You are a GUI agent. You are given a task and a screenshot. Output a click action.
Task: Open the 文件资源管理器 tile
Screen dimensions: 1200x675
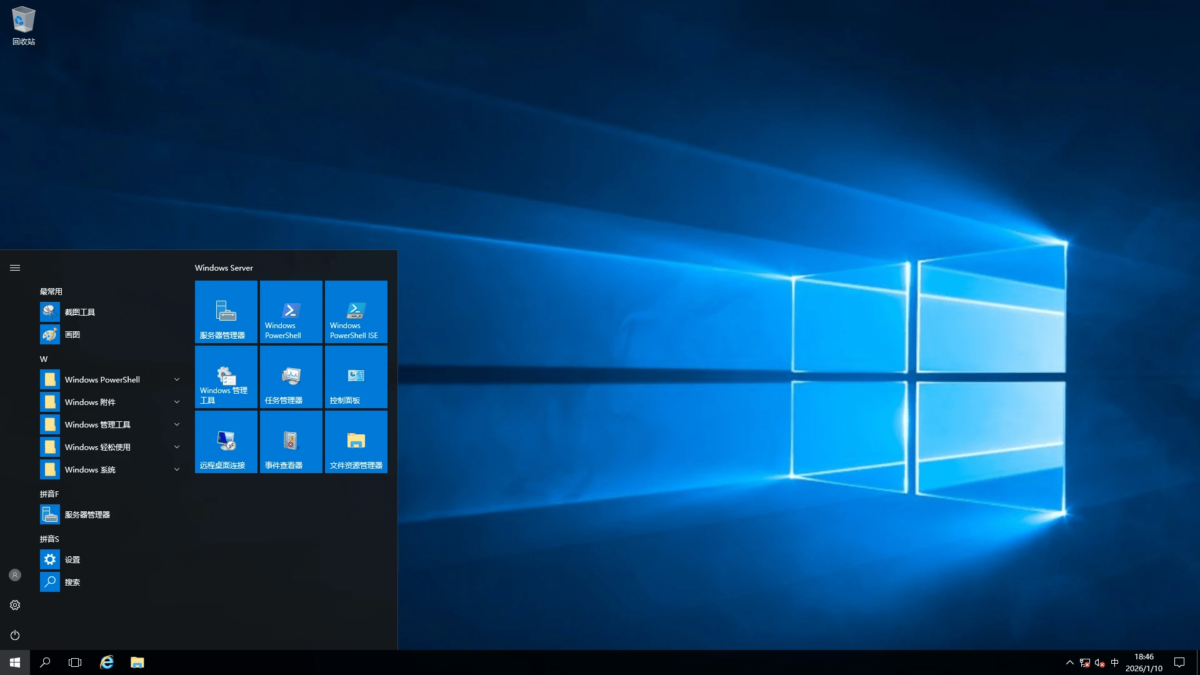(356, 442)
